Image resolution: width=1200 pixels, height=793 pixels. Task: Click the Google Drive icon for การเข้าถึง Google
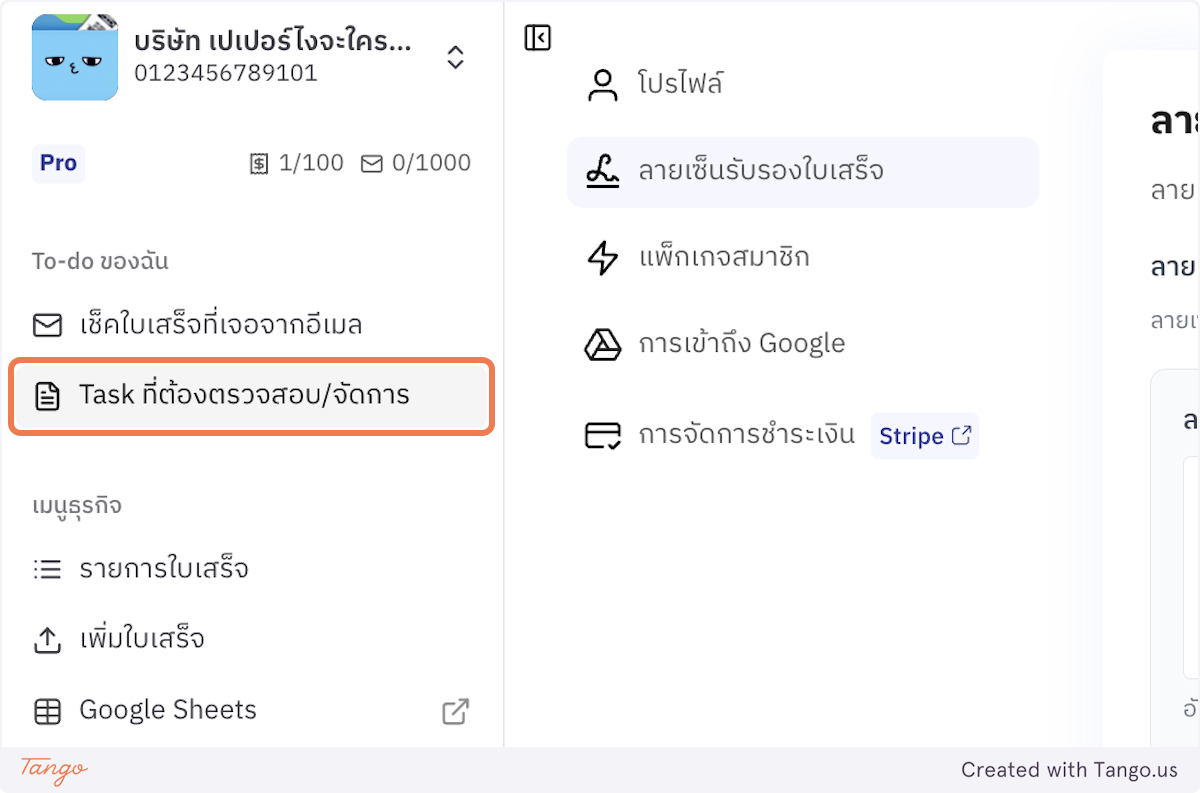604,343
